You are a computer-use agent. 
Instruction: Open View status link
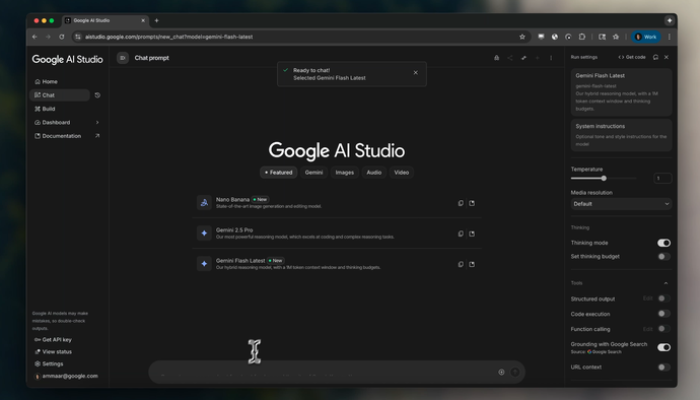point(53,352)
